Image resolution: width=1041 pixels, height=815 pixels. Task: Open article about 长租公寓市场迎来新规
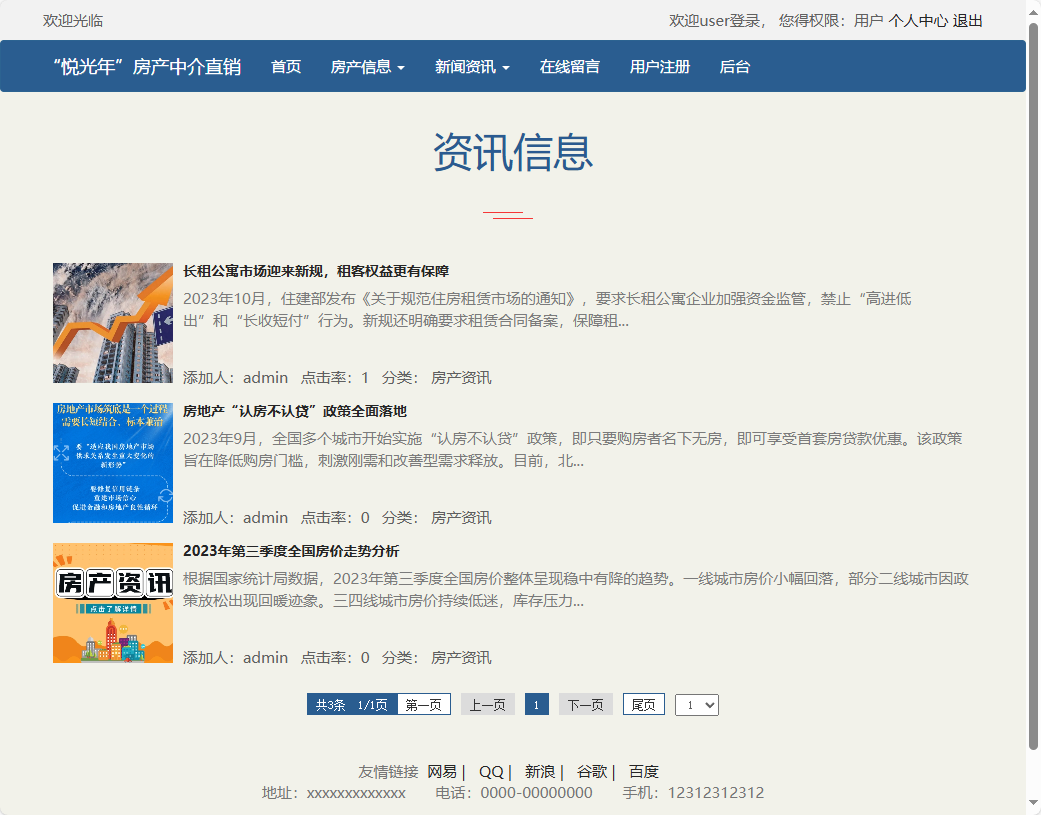click(316, 271)
